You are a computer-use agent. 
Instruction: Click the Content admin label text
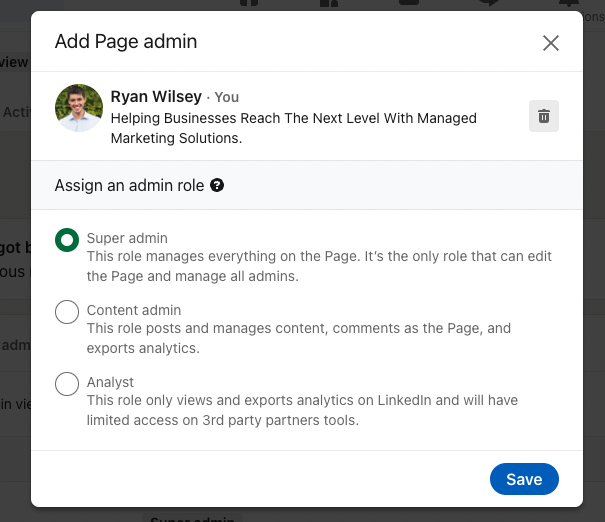[134, 310]
